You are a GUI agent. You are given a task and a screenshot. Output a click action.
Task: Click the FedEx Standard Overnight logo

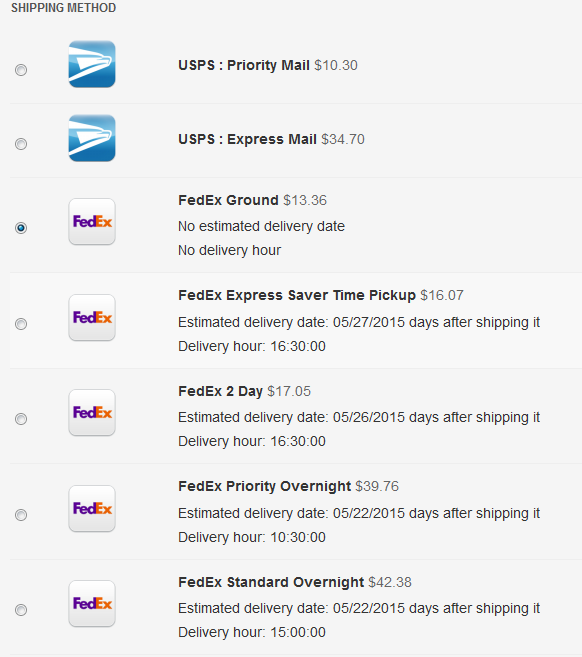click(92, 603)
